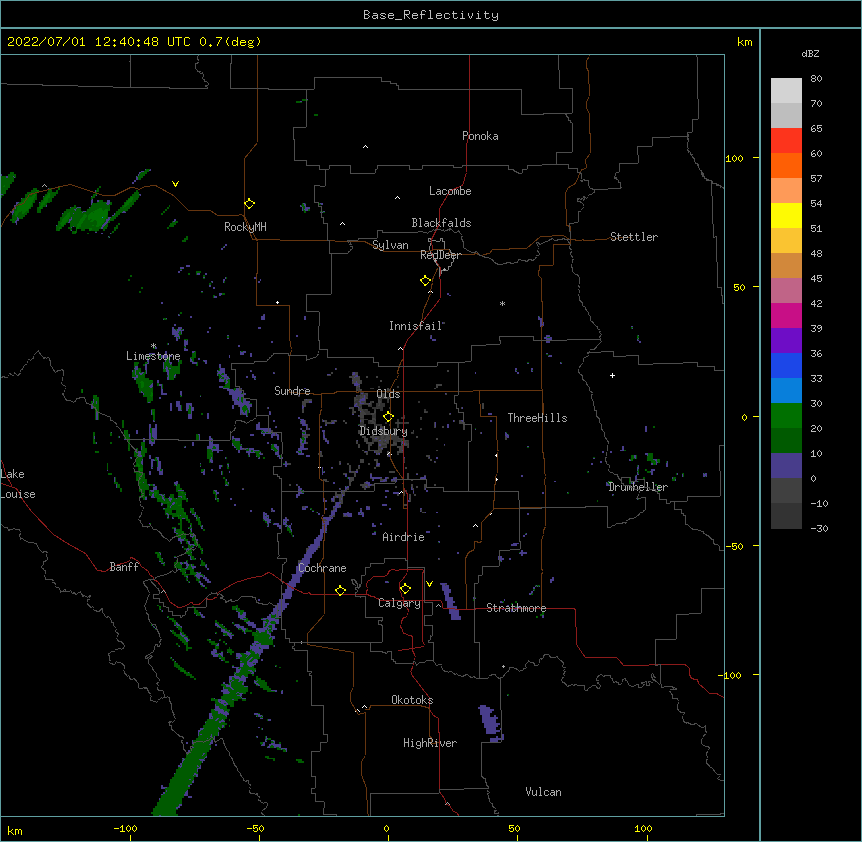The height and width of the screenshot is (842, 862).
Task: Click the Sylvan label on map
Action: click(x=390, y=245)
